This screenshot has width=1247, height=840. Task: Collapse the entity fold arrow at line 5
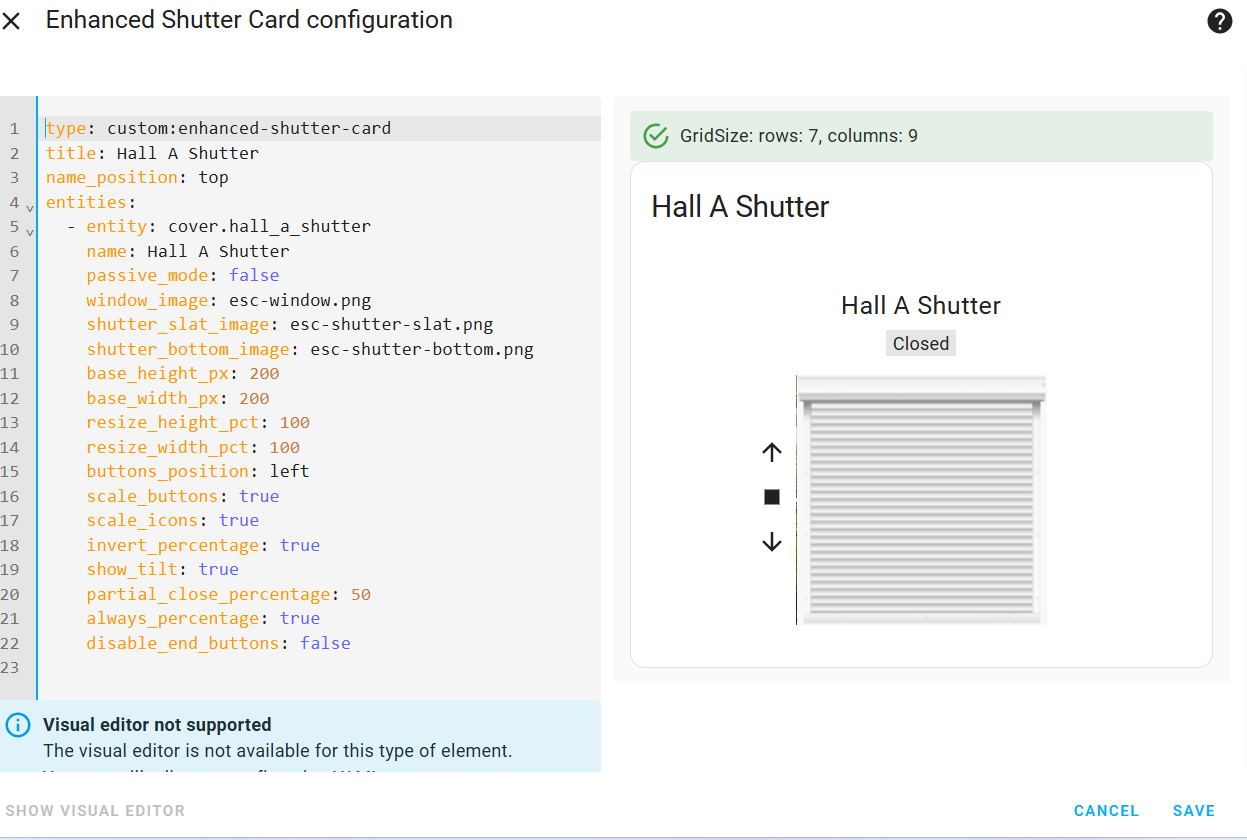tap(30, 231)
